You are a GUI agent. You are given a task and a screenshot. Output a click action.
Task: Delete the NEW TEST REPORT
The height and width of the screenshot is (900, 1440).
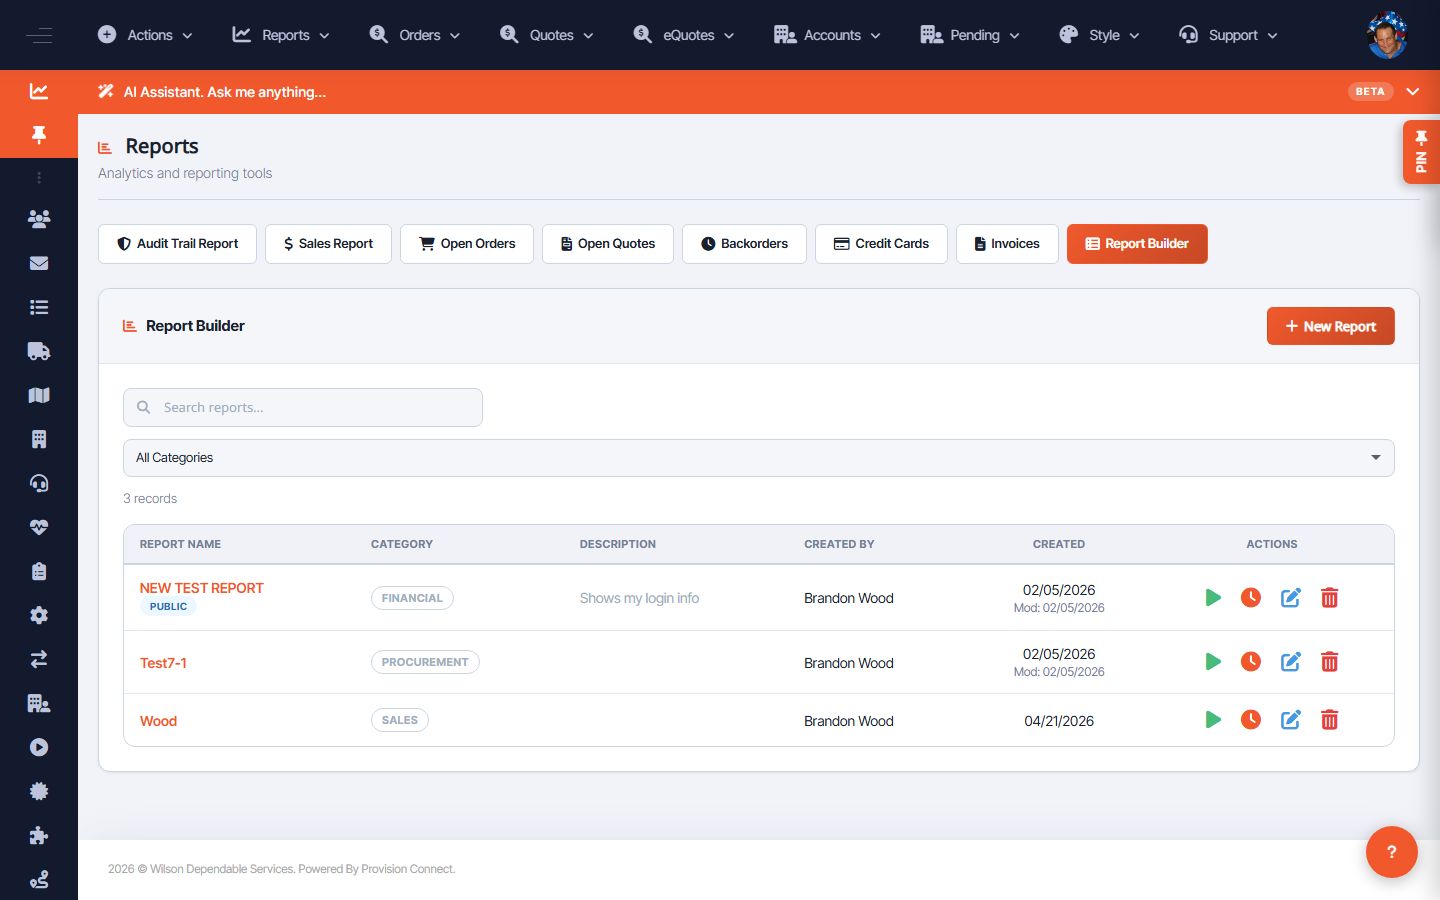click(x=1330, y=598)
